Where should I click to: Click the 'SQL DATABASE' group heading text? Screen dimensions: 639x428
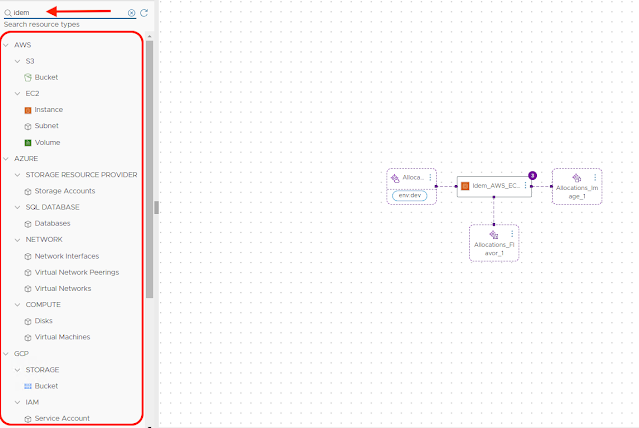tap(53, 207)
